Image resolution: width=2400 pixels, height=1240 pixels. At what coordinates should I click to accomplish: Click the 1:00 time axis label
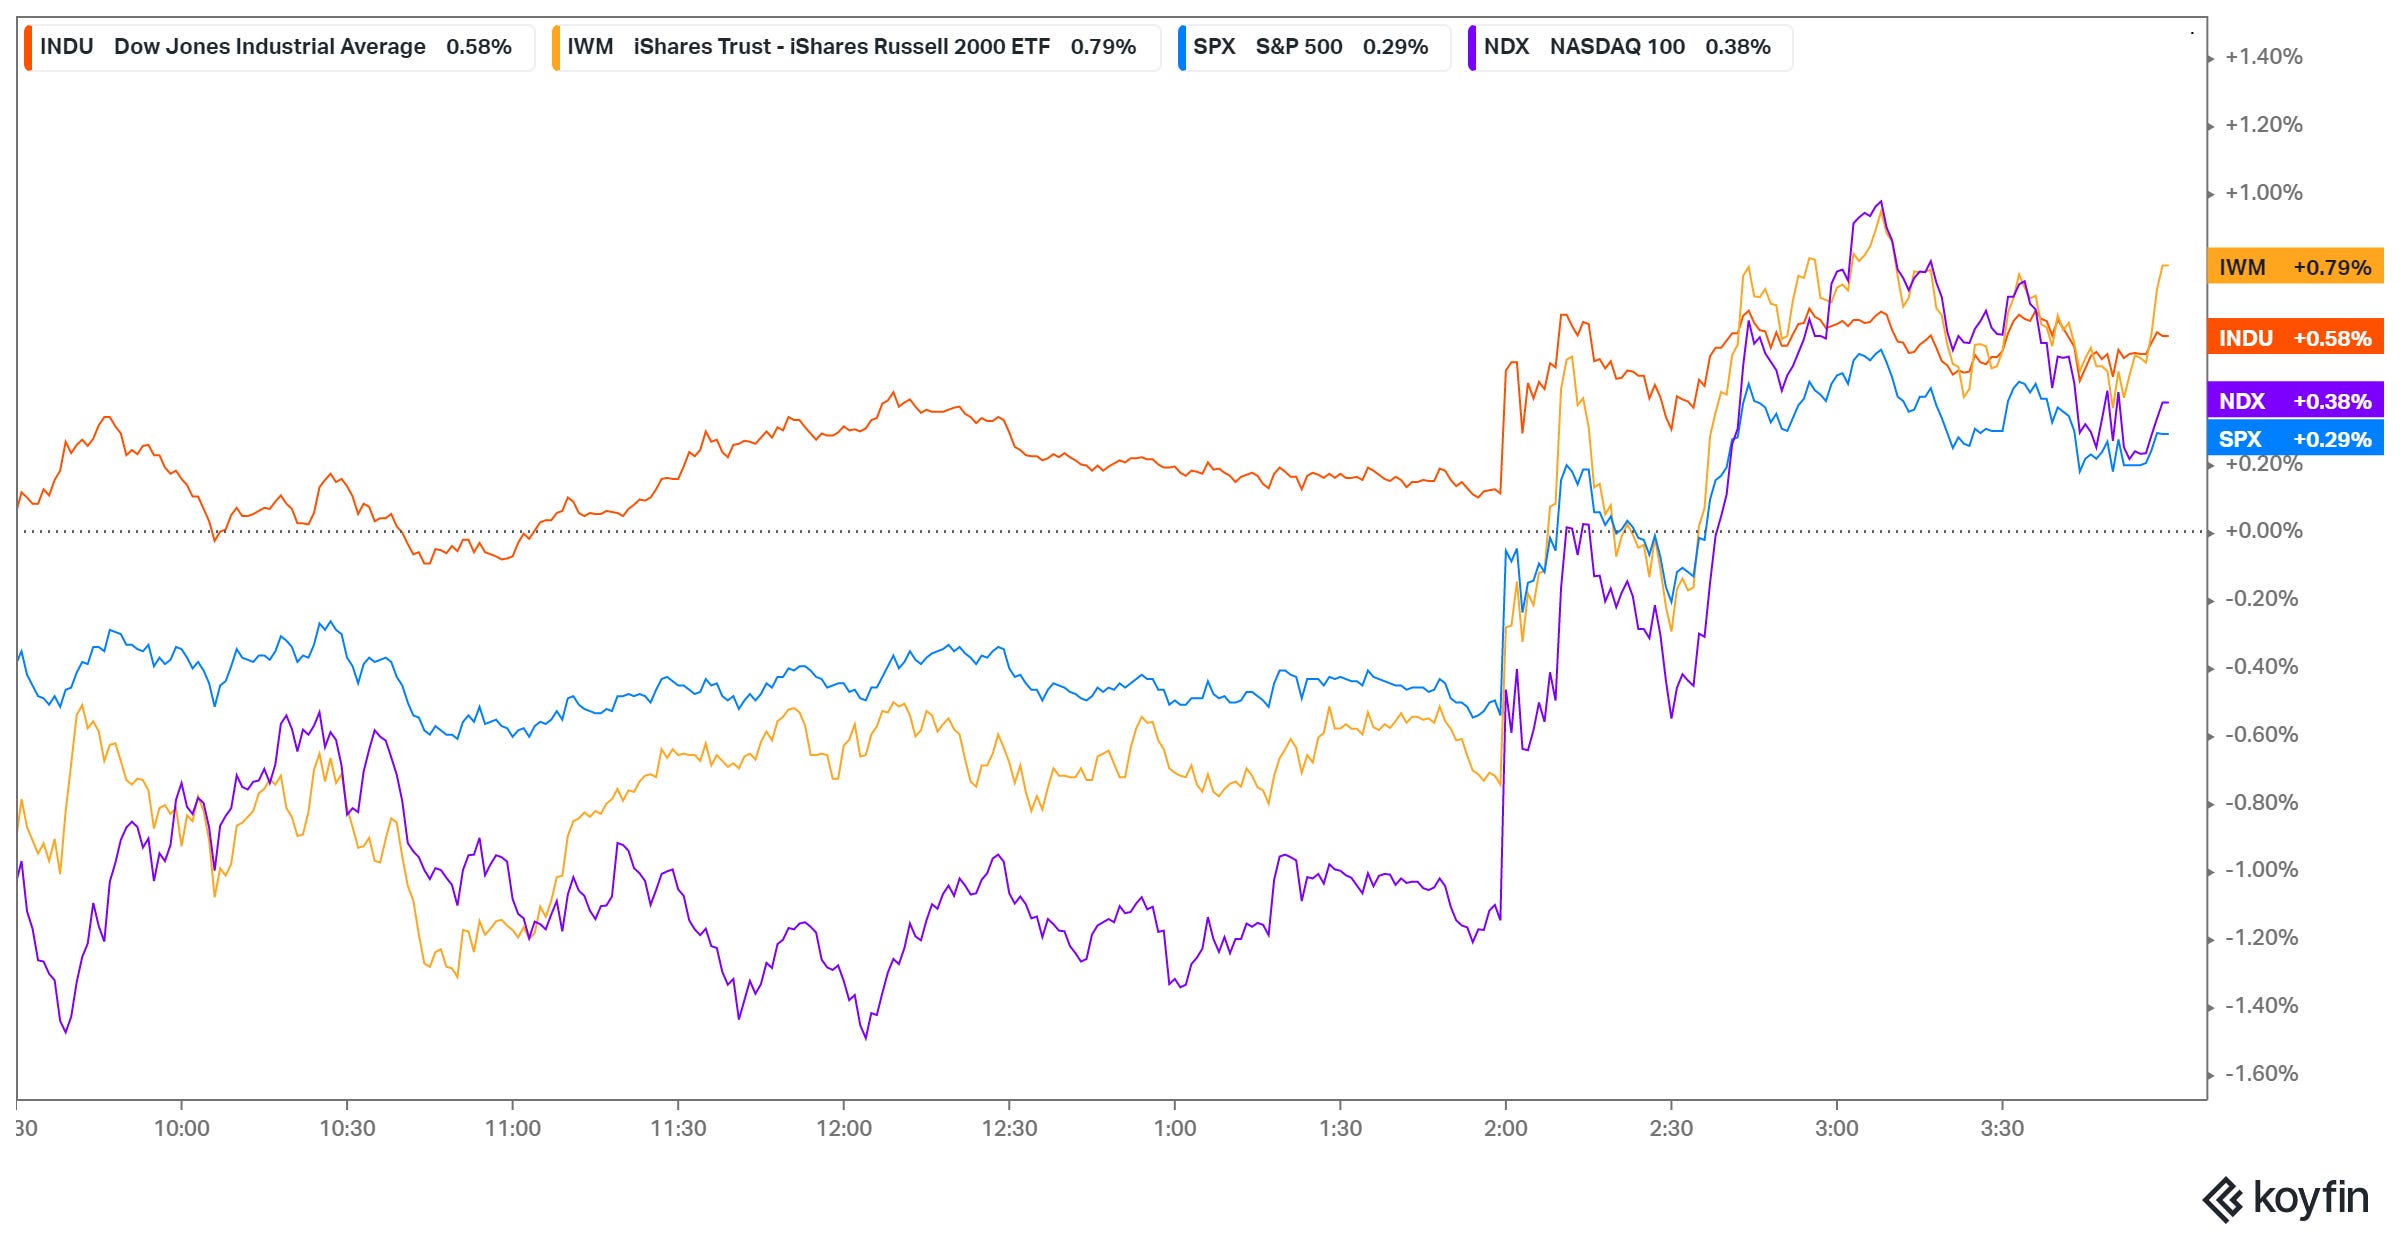(1175, 1129)
